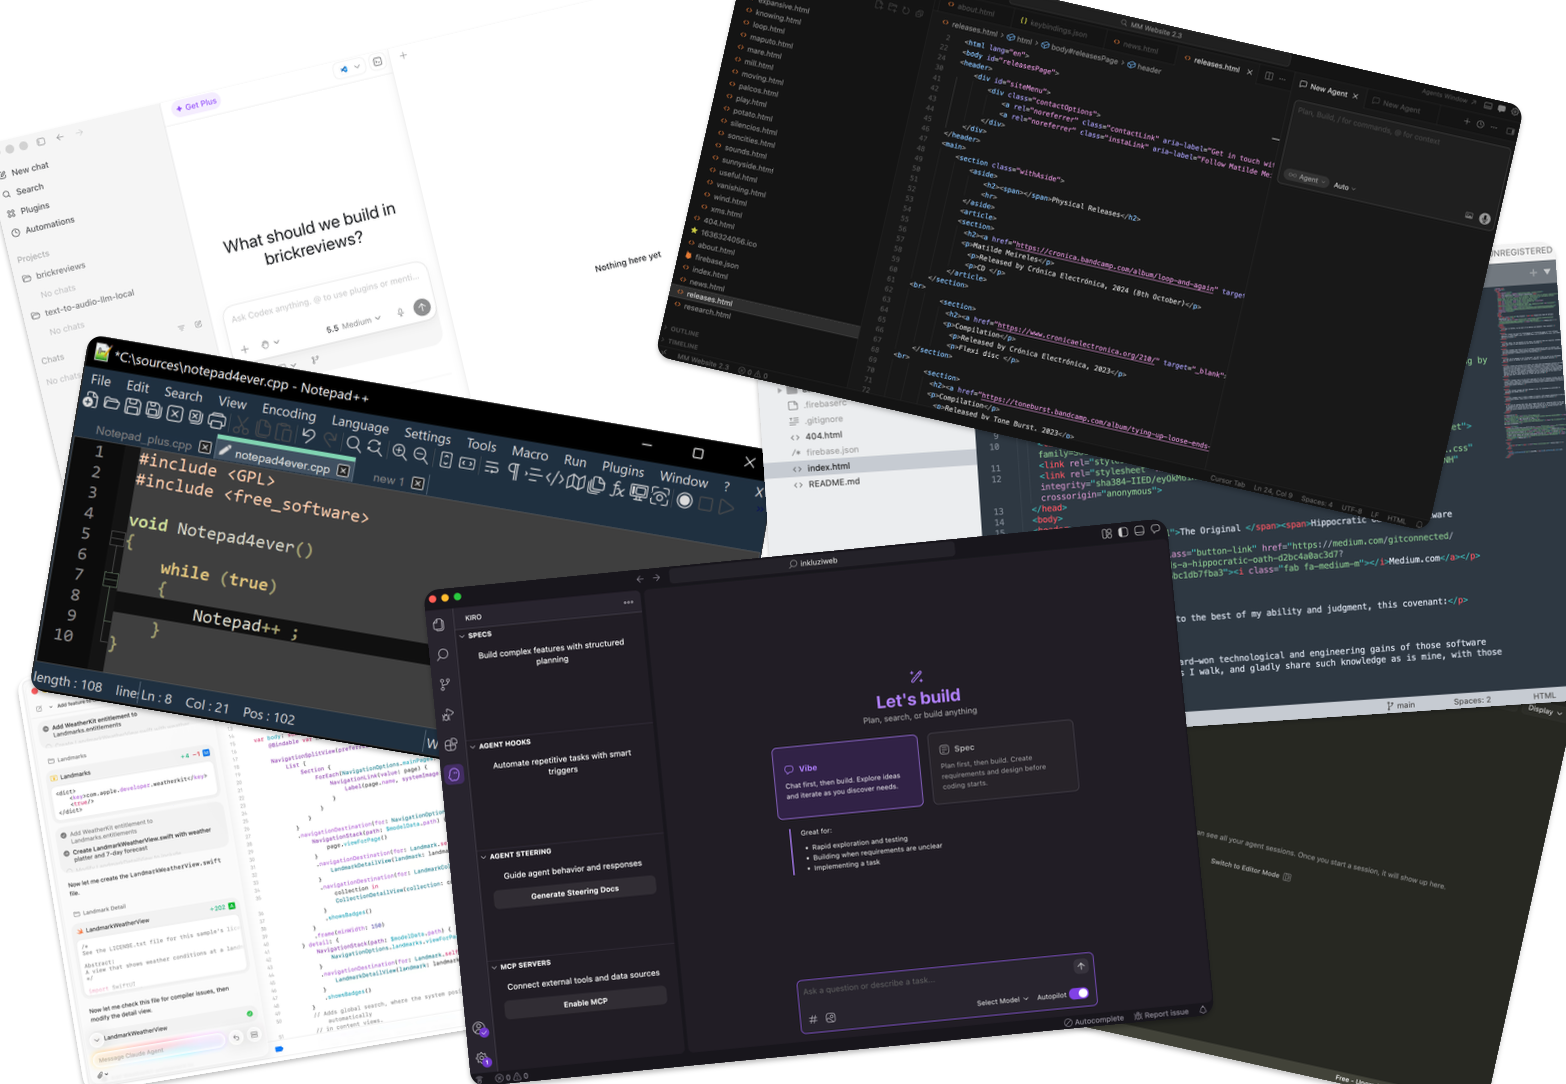Toggle Codex sidebar panel icon
Viewport: 1566px width, 1084px height.
pyautogui.click(x=41, y=141)
